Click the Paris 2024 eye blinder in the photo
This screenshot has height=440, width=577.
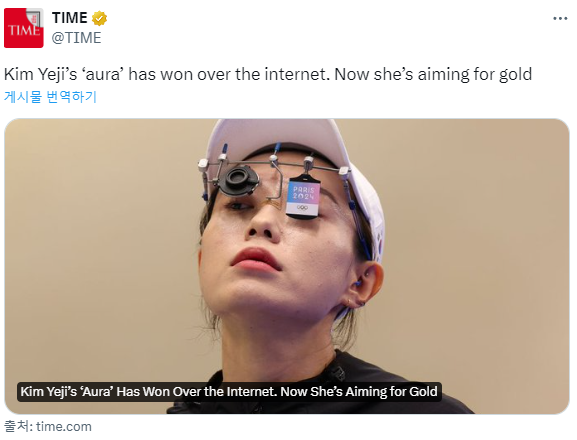pyautogui.click(x=303, y=198)
